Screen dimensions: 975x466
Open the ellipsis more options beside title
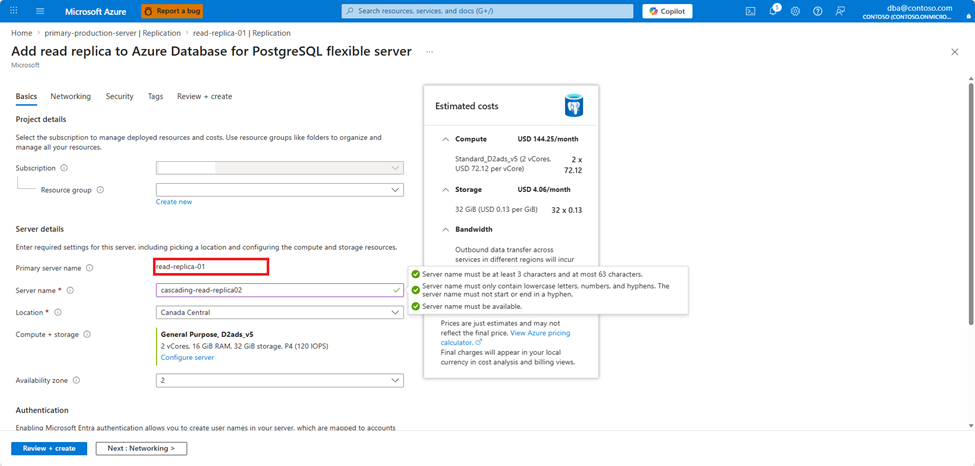coord(429,52)
